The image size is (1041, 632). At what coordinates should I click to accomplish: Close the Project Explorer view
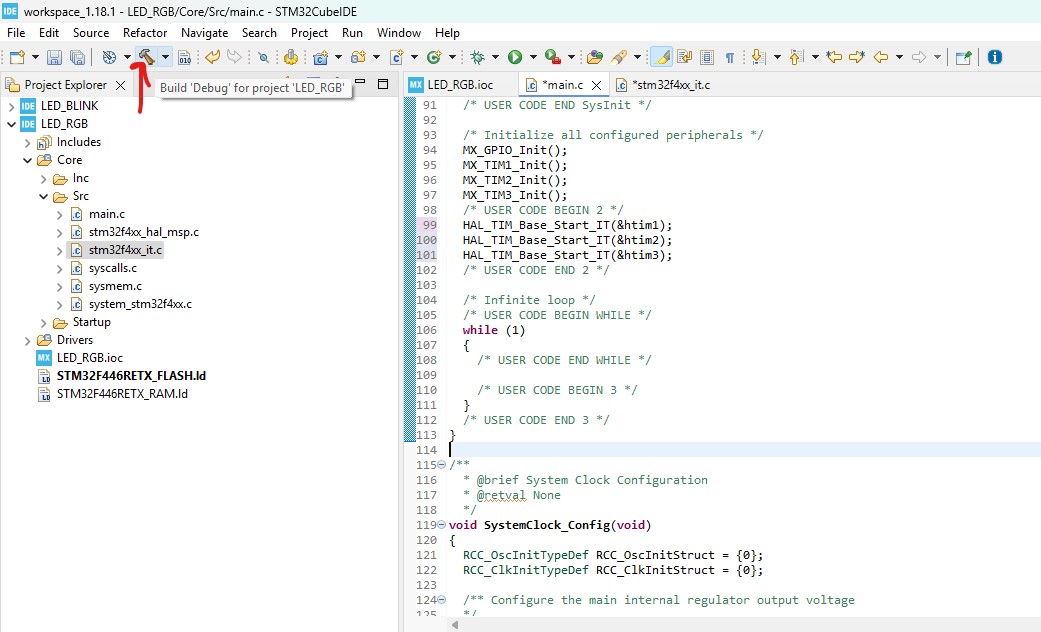[x=120, y=85]
